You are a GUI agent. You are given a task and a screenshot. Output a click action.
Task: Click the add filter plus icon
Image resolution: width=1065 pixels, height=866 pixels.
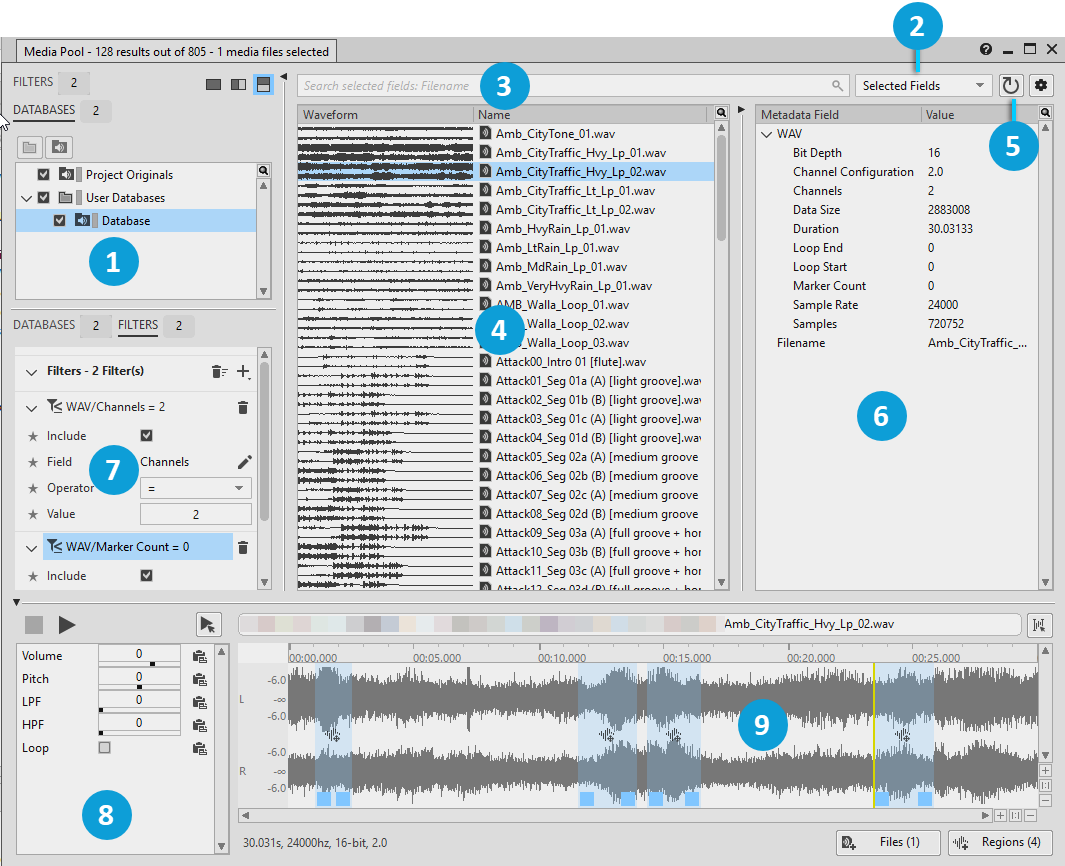pos(243,371)
